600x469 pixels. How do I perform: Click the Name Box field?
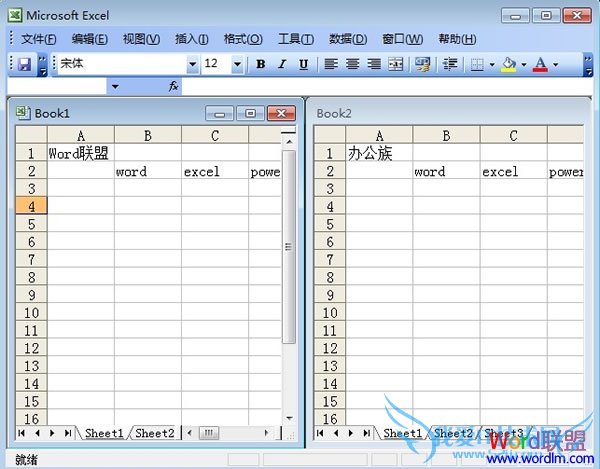click(x=57, y=87)
